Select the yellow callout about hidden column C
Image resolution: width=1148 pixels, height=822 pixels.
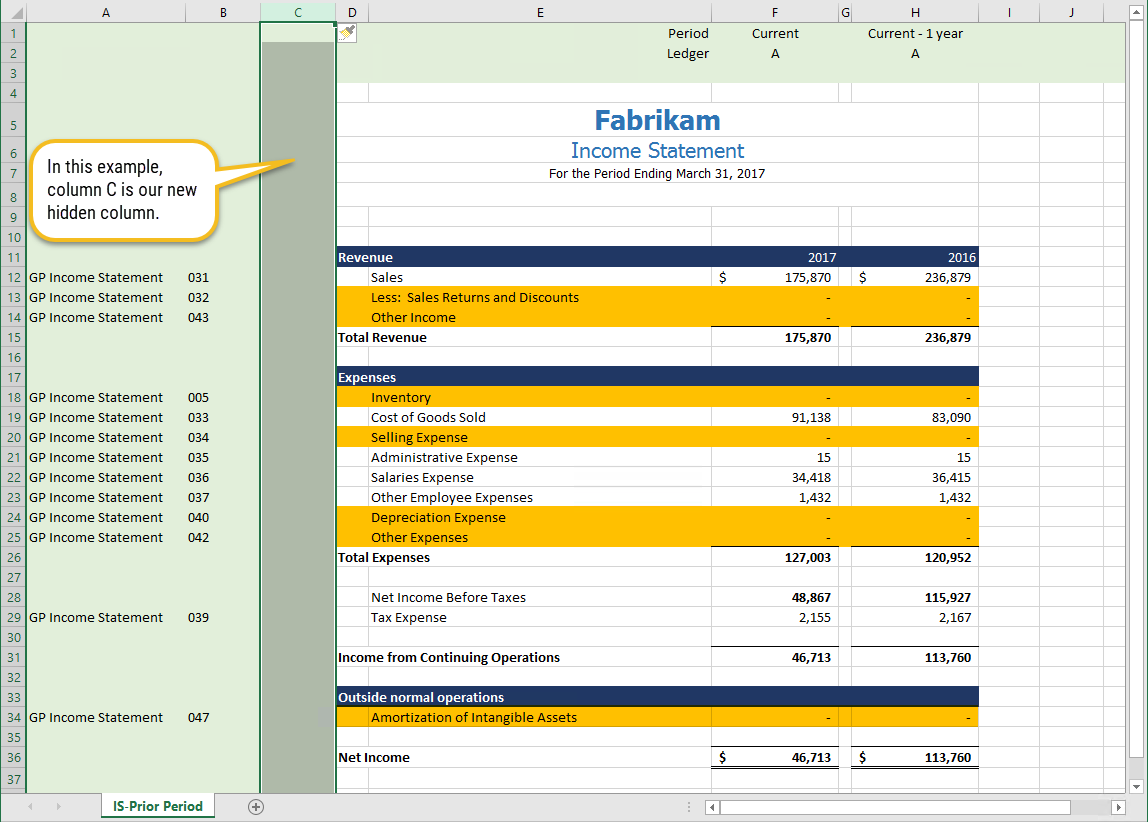(x=124, y=190)
